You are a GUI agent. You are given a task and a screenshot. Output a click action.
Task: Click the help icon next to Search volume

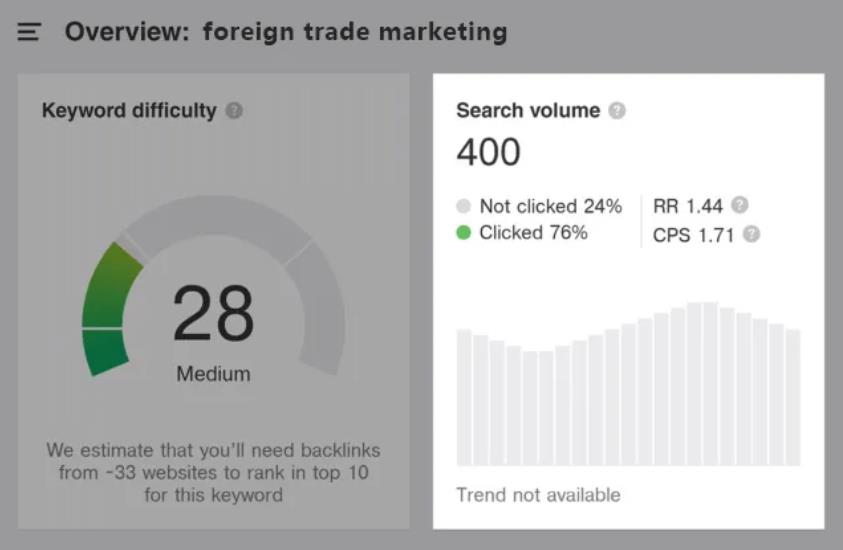[617, 110]
